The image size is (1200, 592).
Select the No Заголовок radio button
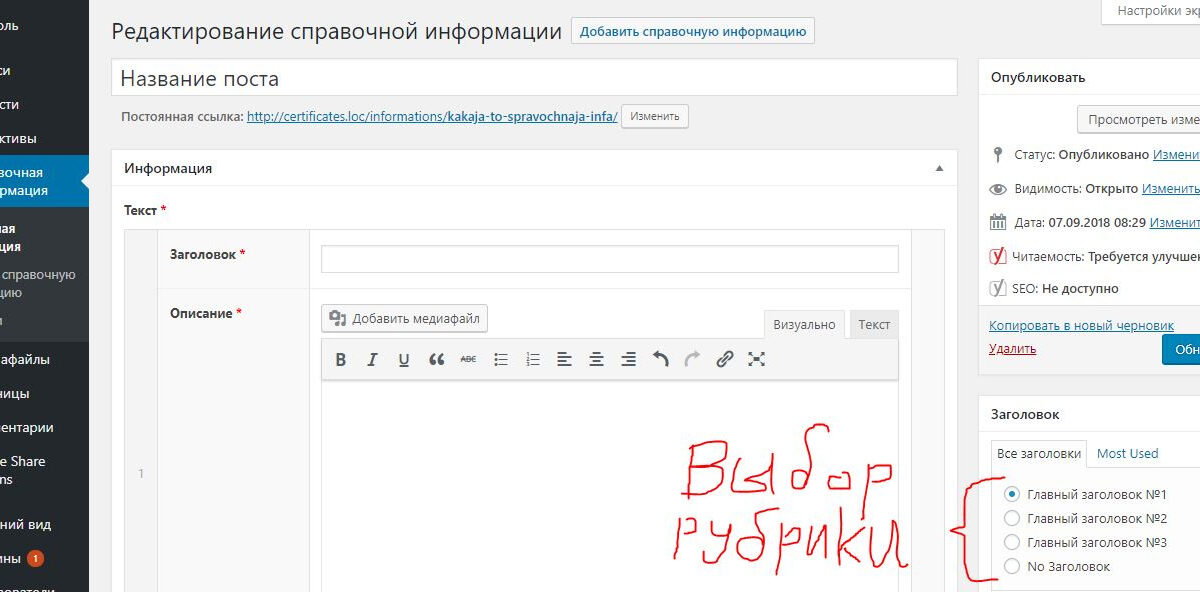click(x=1012, y=566)
